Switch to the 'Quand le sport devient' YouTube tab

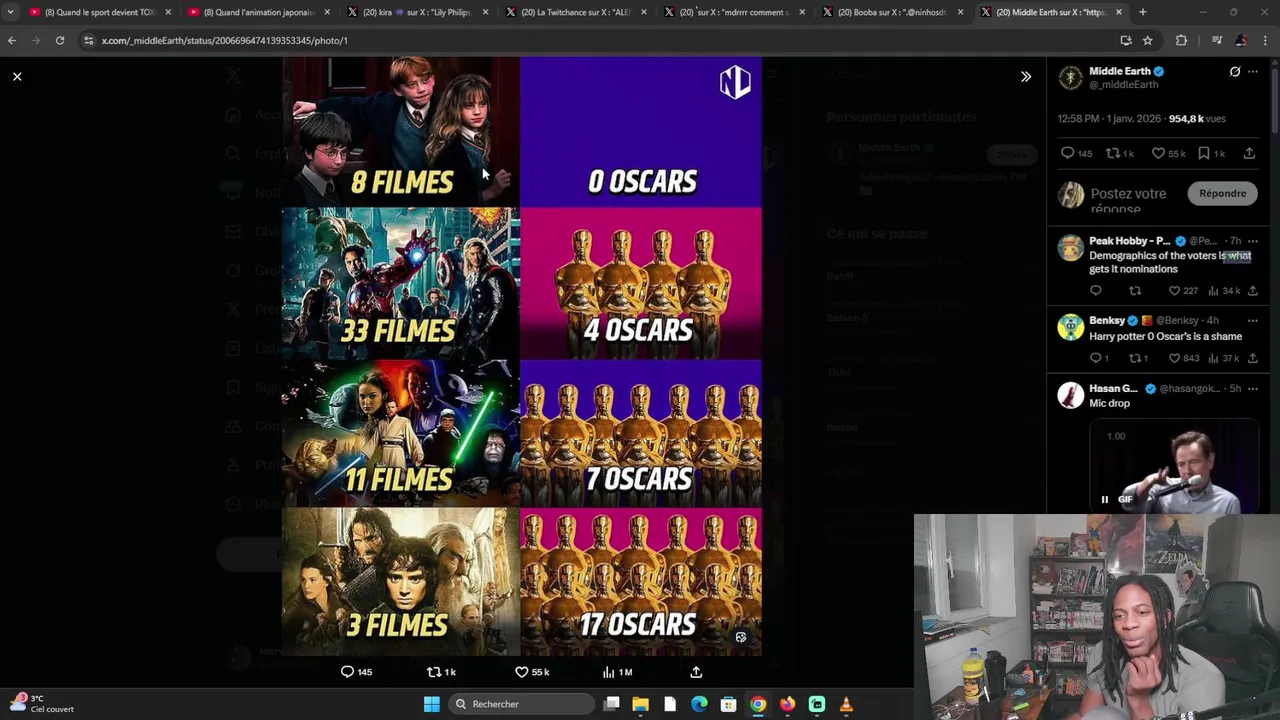point(100,12)
